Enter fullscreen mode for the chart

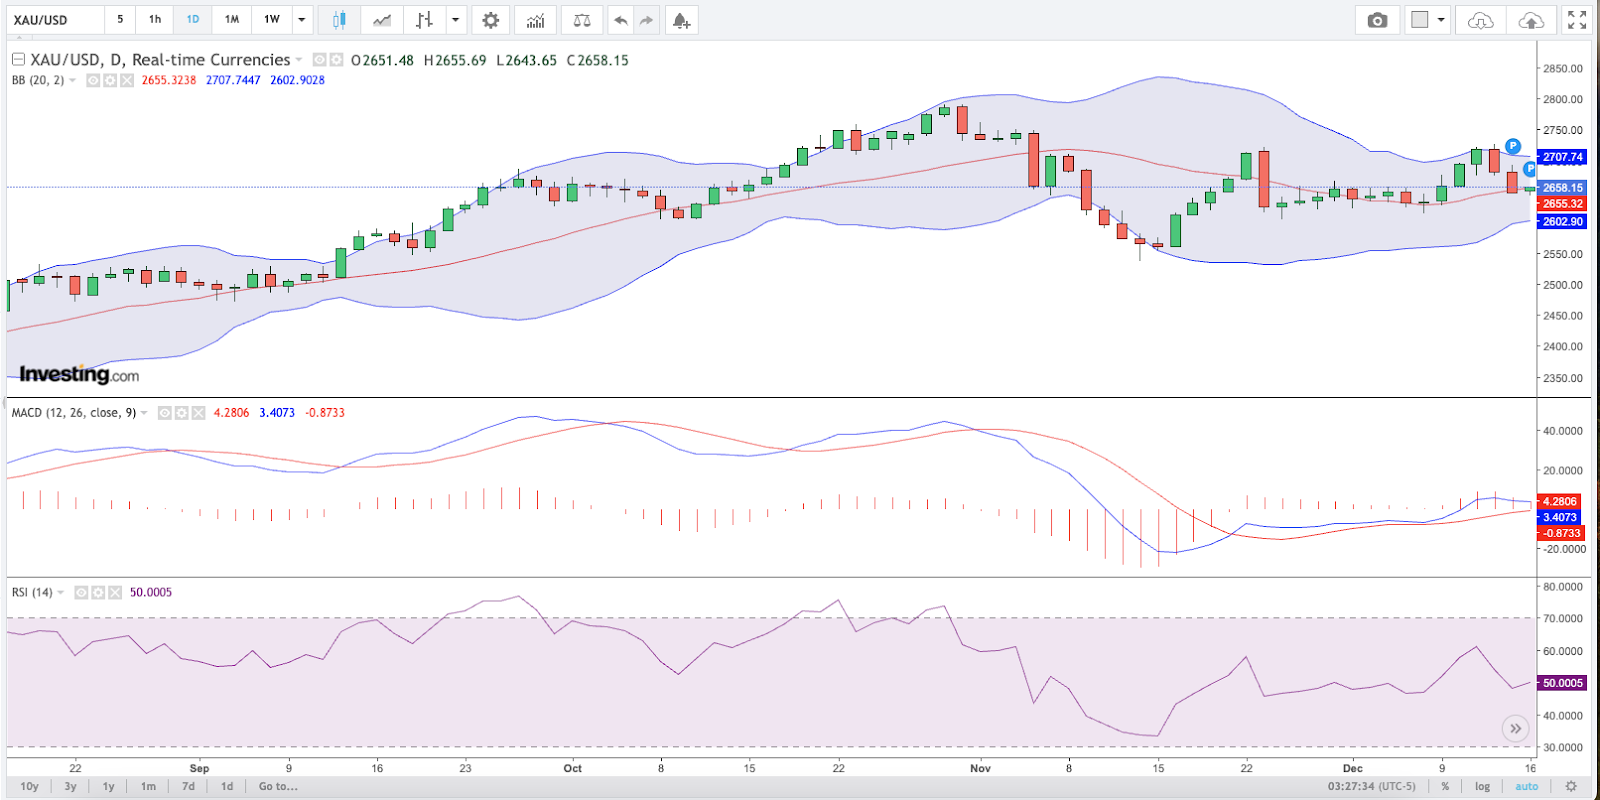pyautogui.click(x=1577, y=20)
